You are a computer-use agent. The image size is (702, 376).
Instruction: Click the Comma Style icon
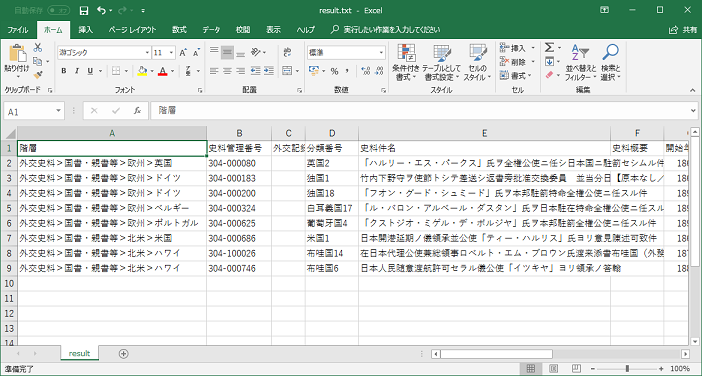click(x=347, y=71)
